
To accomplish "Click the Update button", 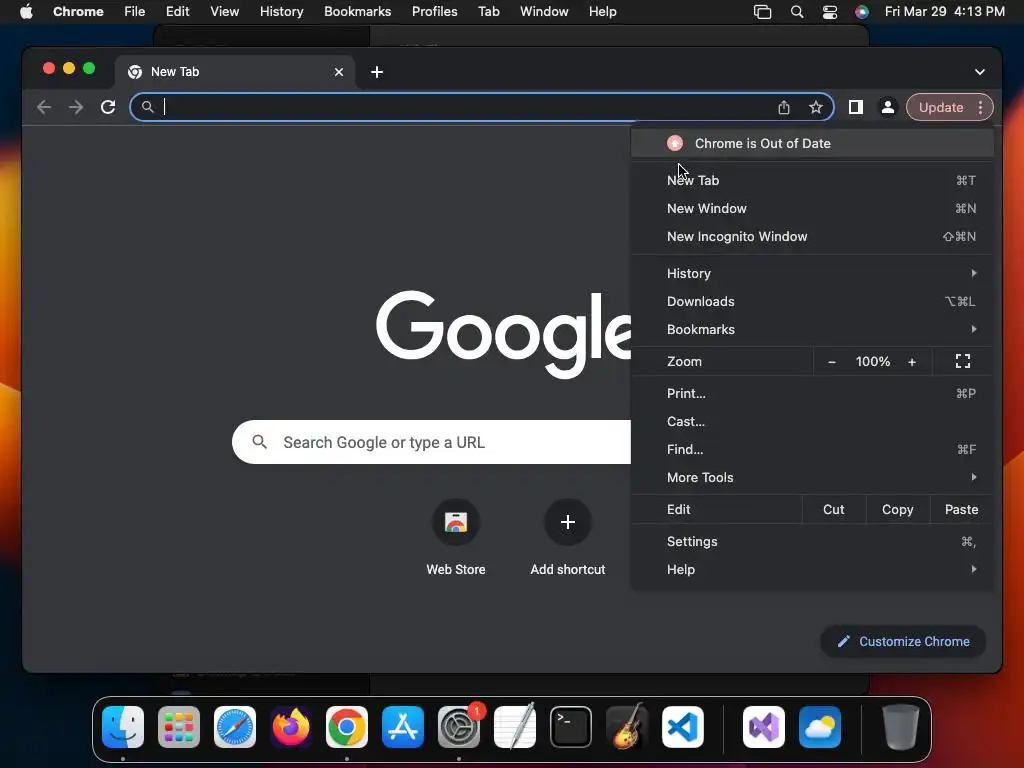I will coord(940,107).
